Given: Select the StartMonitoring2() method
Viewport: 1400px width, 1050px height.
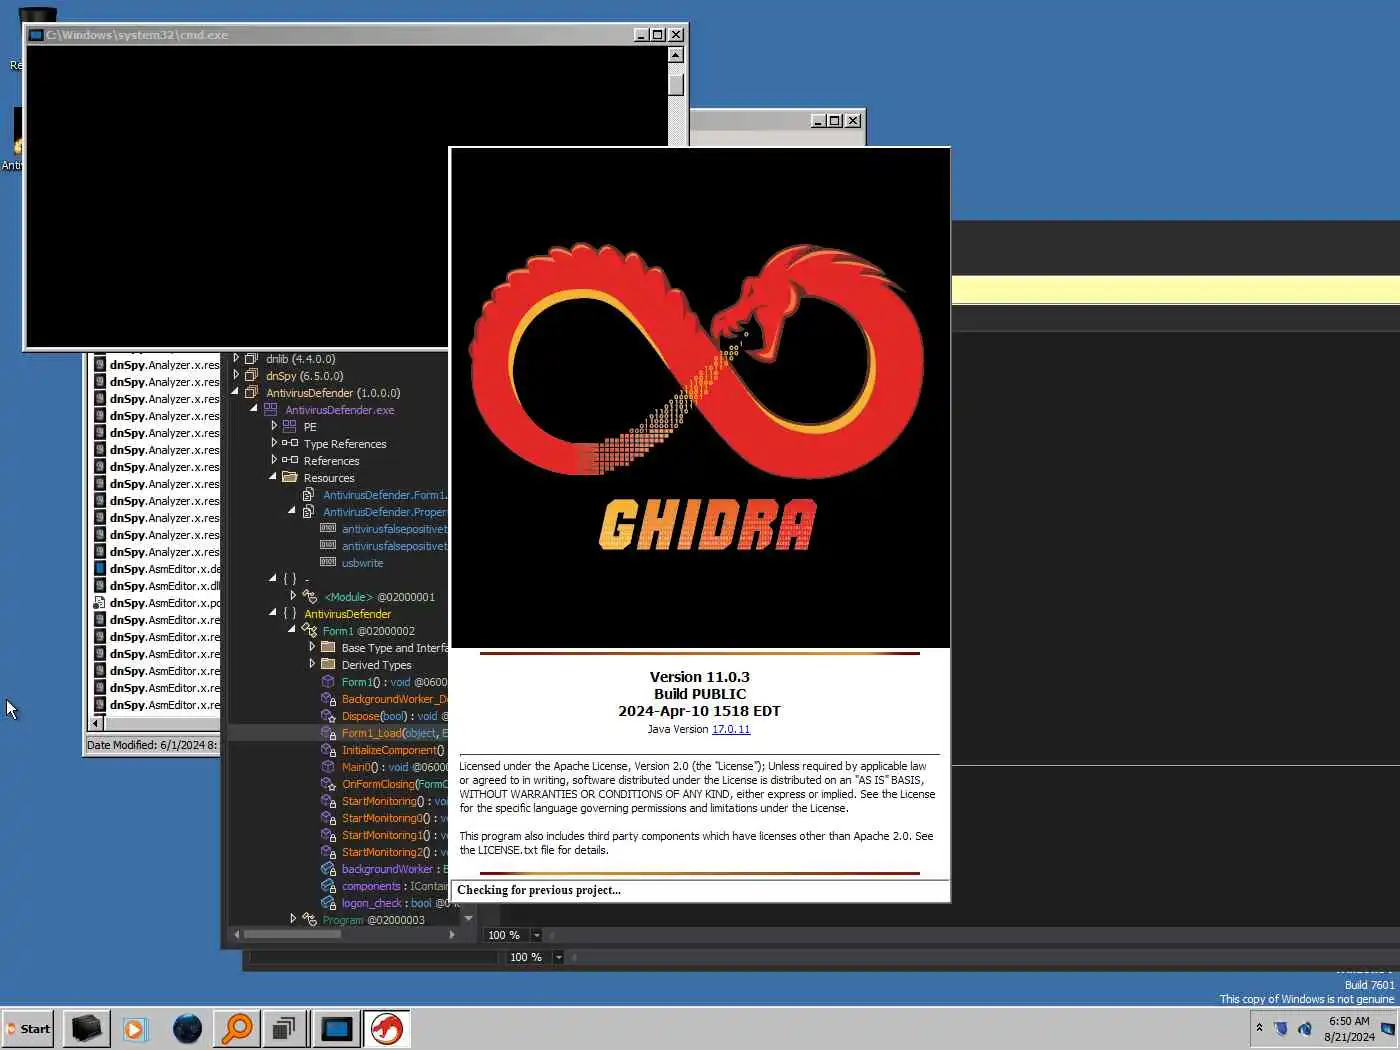Looking at the screenshot, I should [394, 852].
